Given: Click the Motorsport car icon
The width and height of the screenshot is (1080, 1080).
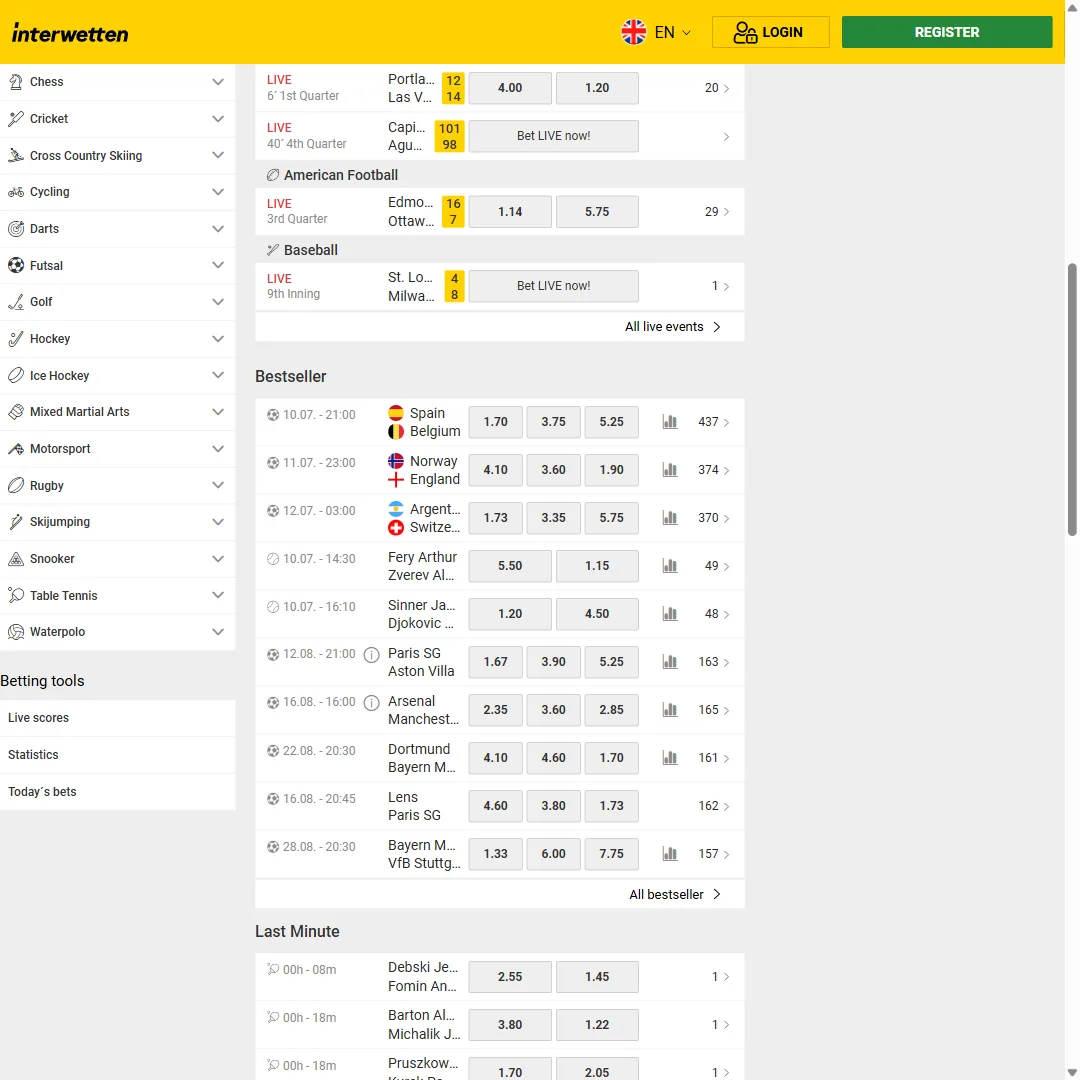Looking at the screenshot, I should (16, 449).
